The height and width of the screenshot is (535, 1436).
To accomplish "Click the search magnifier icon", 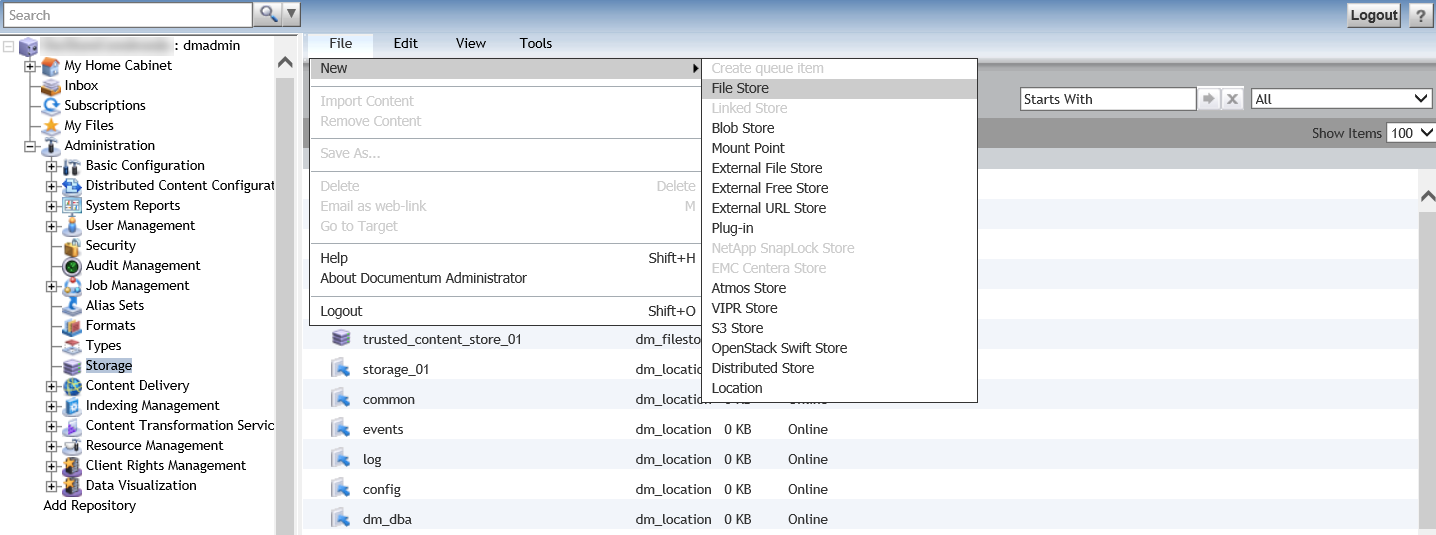I will point(267,14).
